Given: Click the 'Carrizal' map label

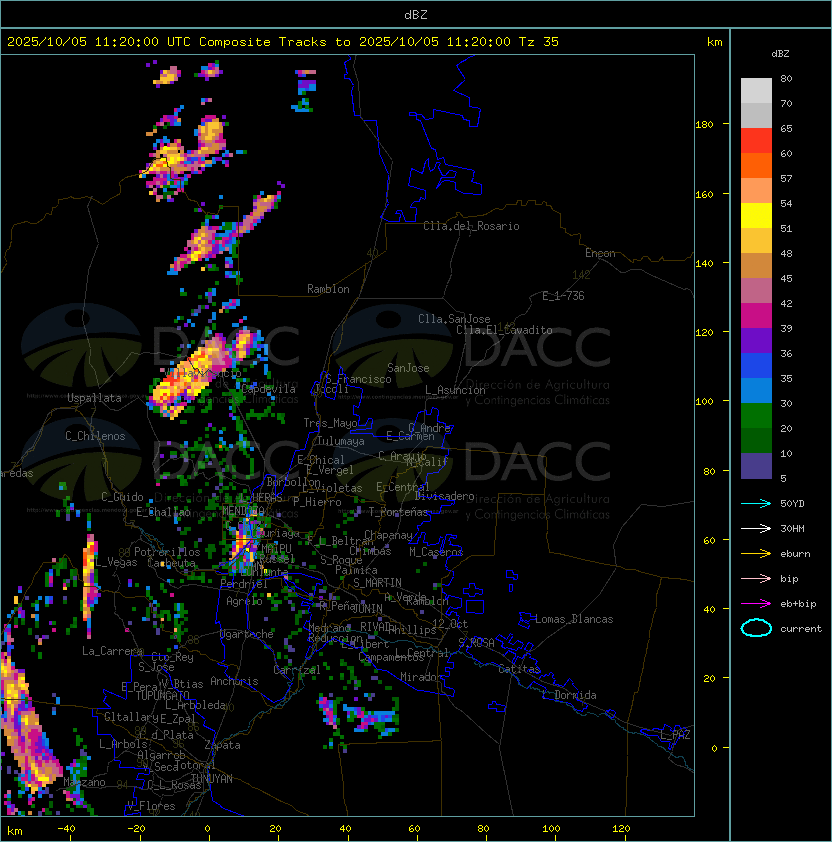Looking at the screenshot, I should 297,670.
